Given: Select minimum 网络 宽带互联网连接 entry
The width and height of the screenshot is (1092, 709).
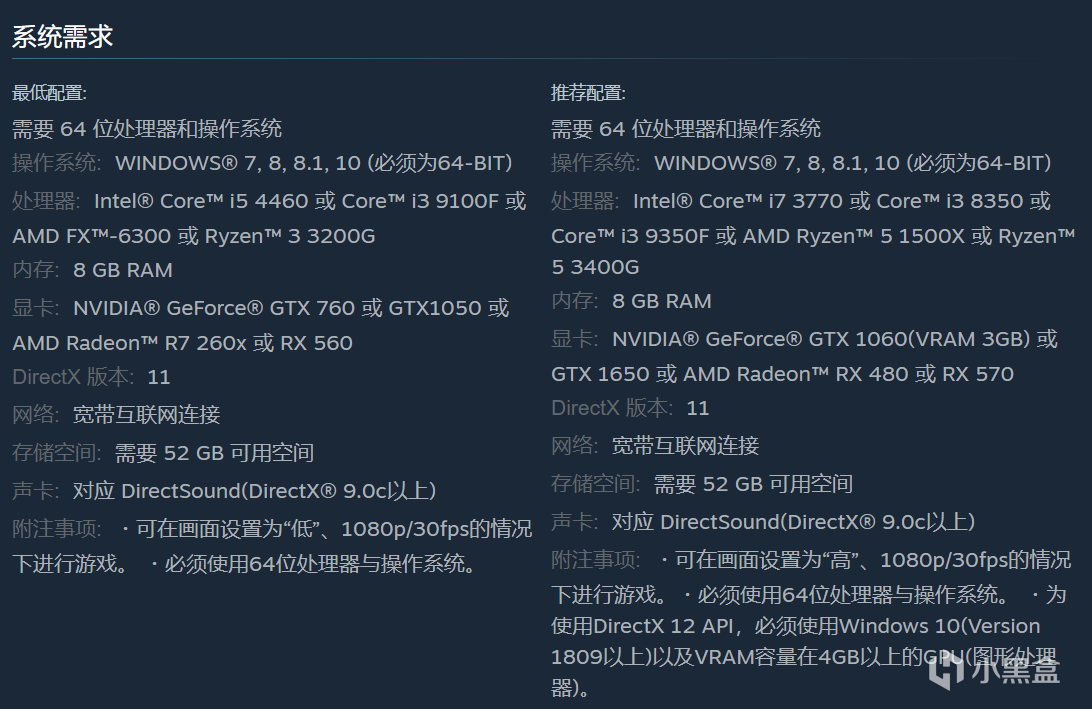Looking at the screenshot, I should click(116, 415).
